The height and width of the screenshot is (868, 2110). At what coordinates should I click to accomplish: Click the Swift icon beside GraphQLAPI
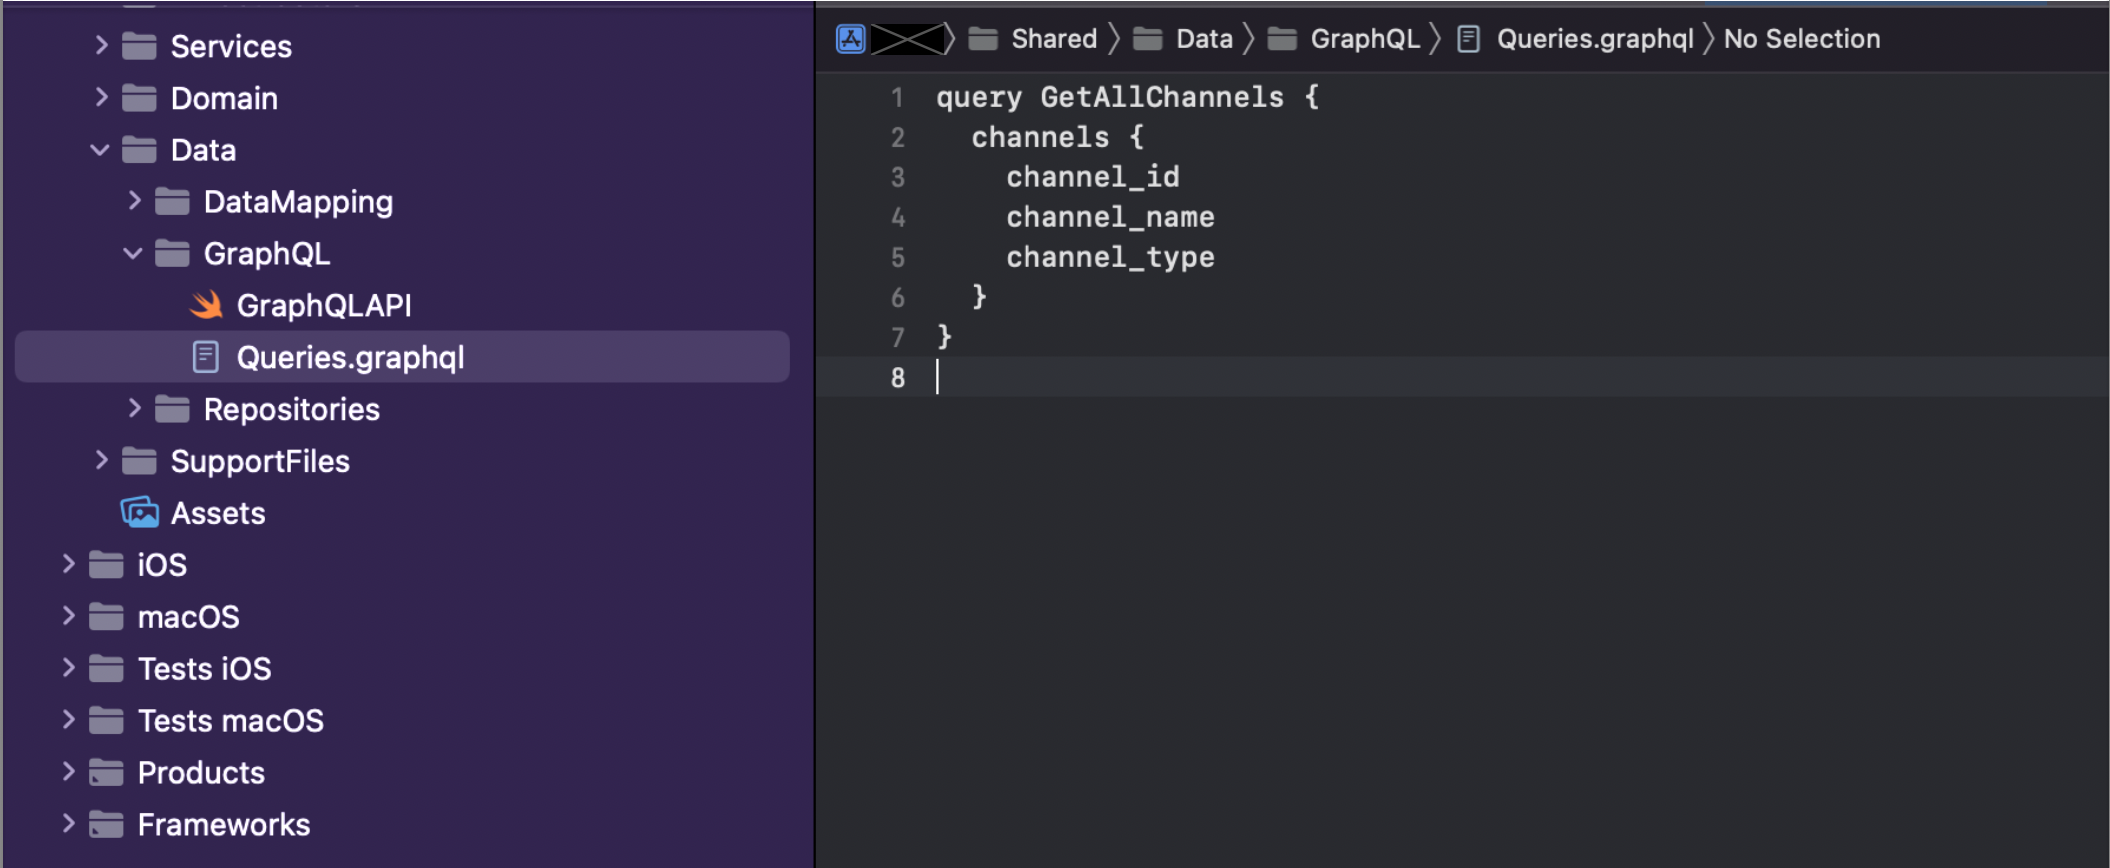point(206,305)
